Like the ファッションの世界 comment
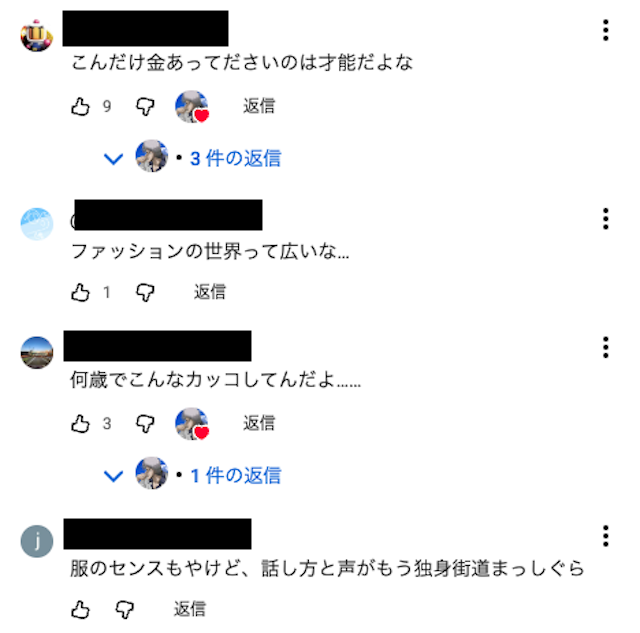 click(80, 292)
